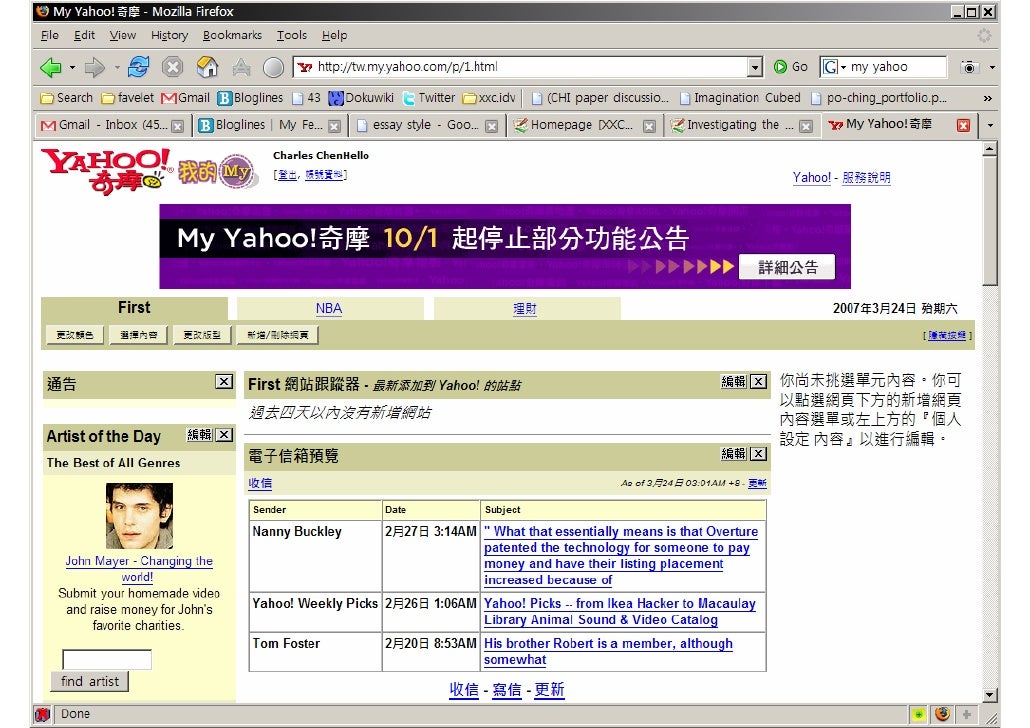1030x728 pixels.
Task: Open the Twitter bookmark
Action: tap(428, 98)
